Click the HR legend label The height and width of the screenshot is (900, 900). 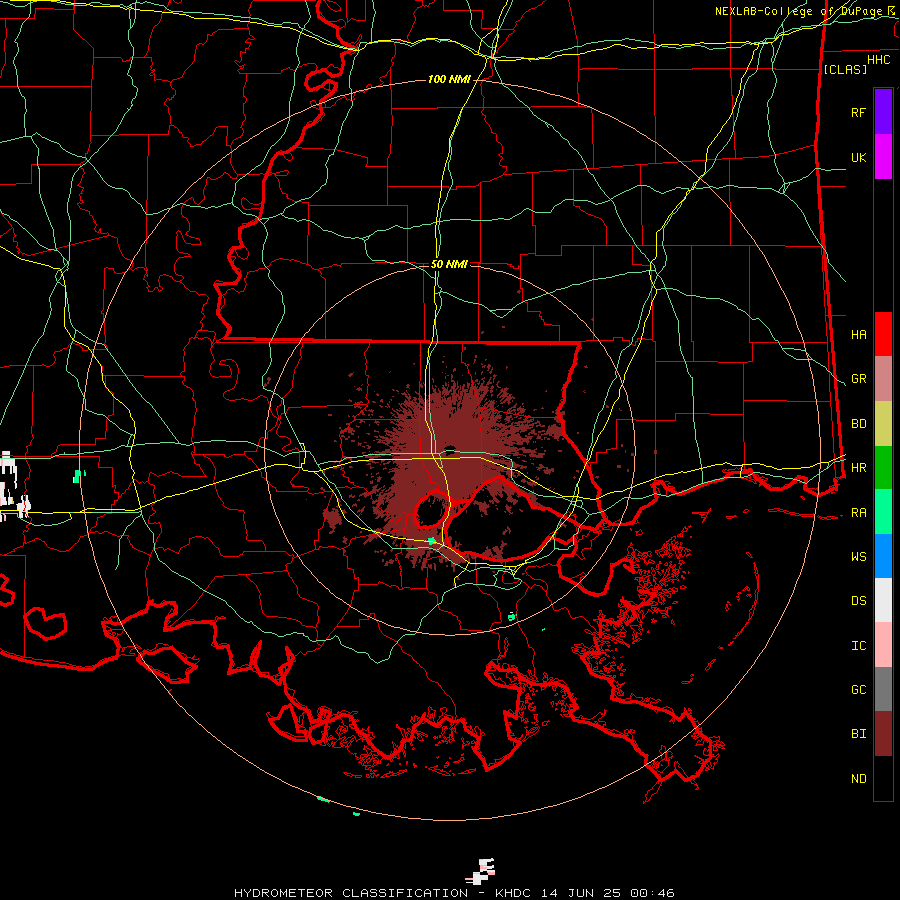coord(858,468)
